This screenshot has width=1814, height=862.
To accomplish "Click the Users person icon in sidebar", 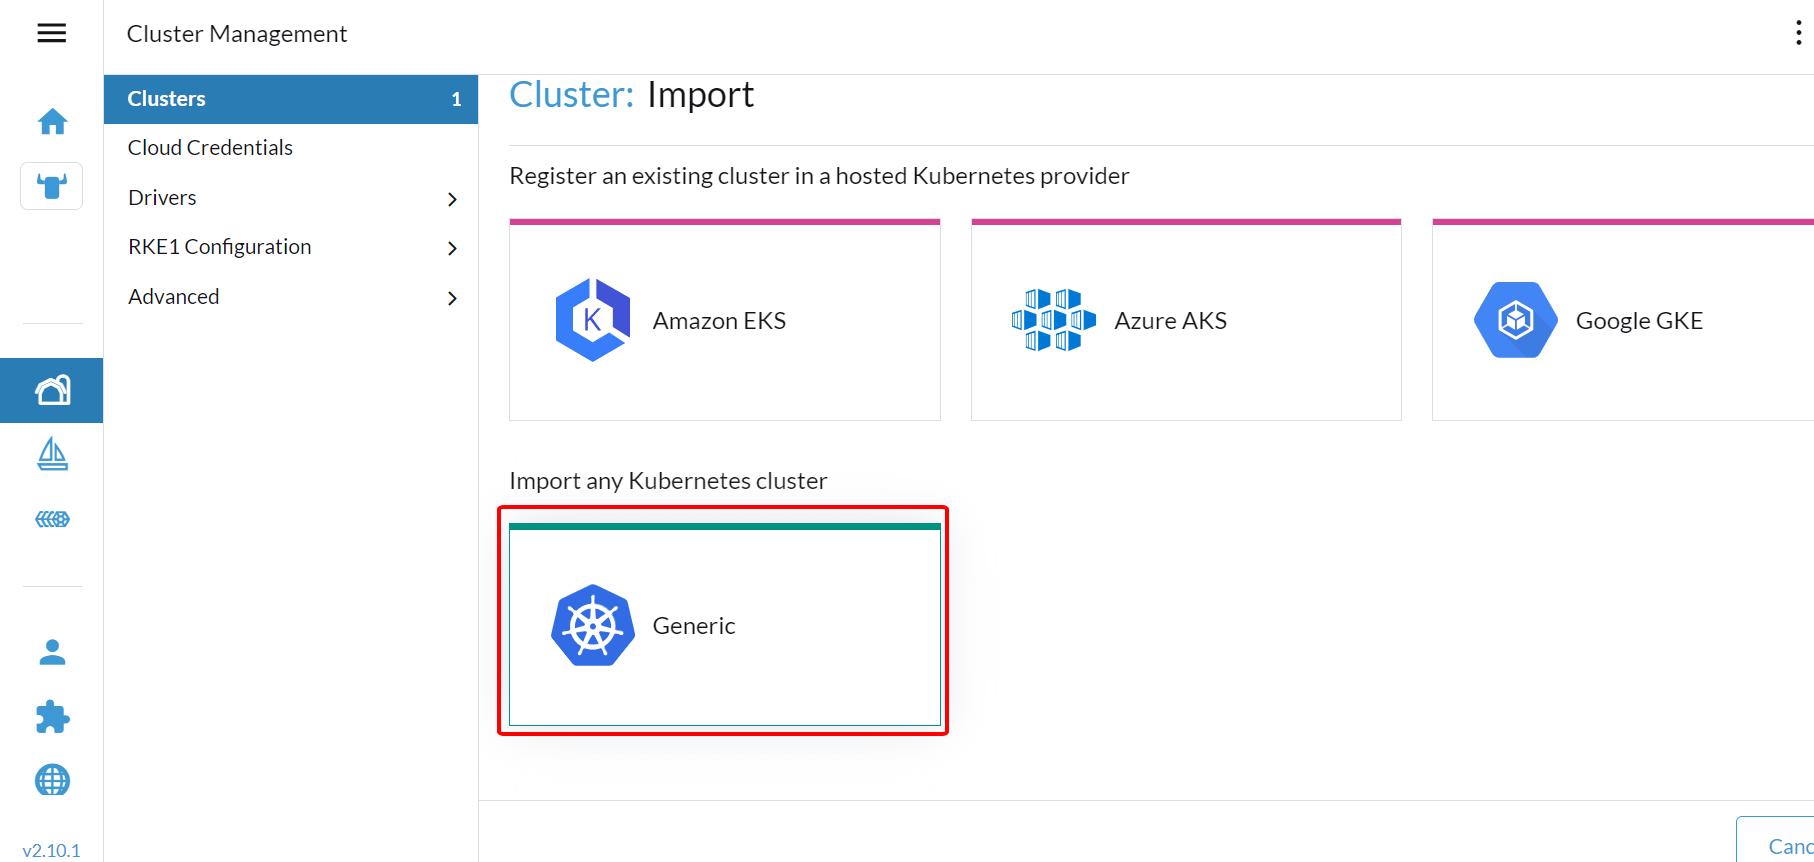I will (x=52, y=652).
